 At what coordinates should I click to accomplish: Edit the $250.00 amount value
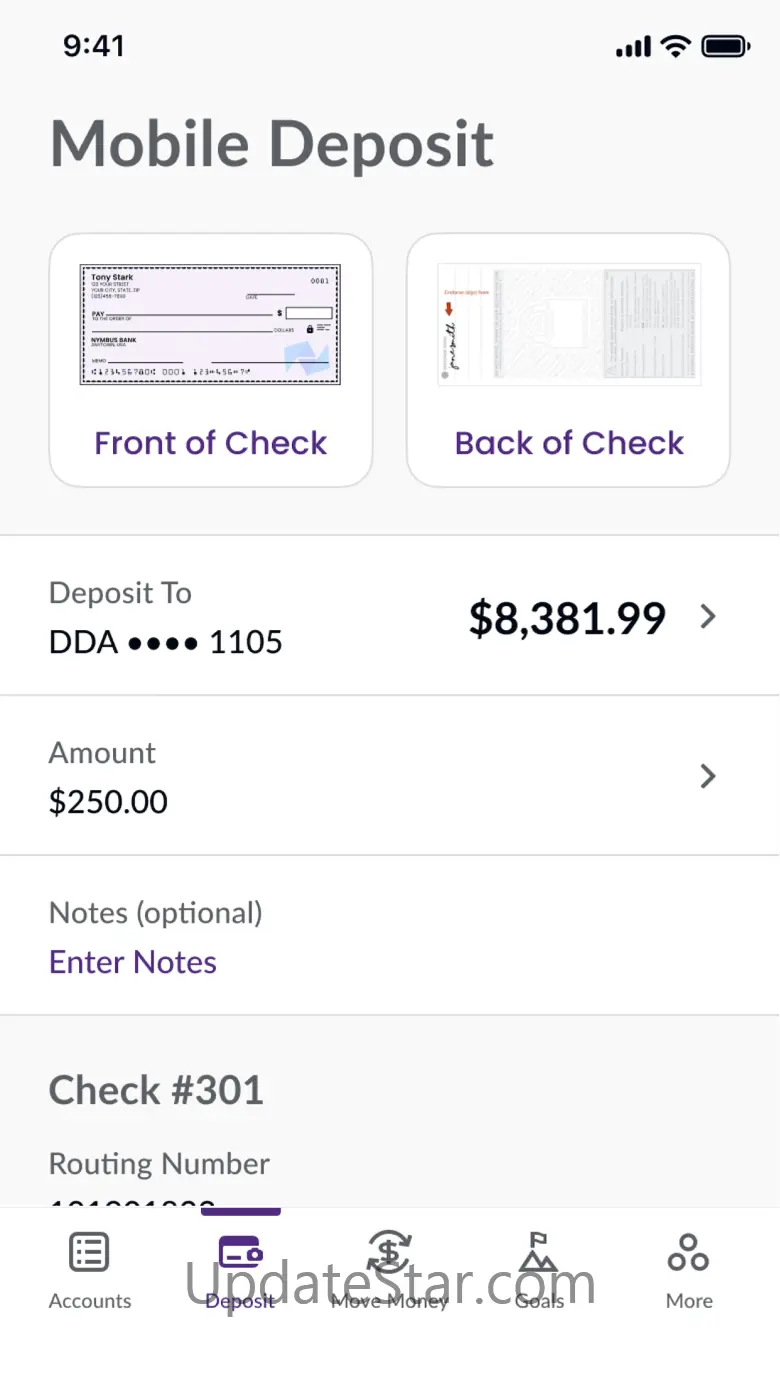point(108,802)
